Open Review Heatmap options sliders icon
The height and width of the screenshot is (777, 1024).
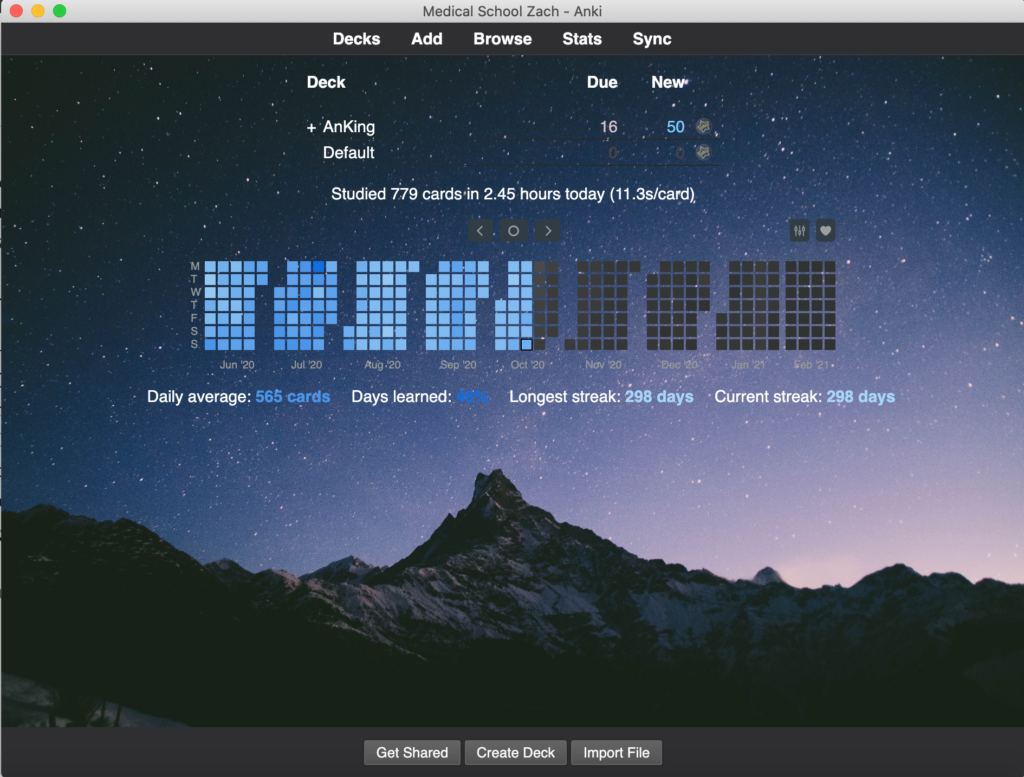tap(799, 230)
